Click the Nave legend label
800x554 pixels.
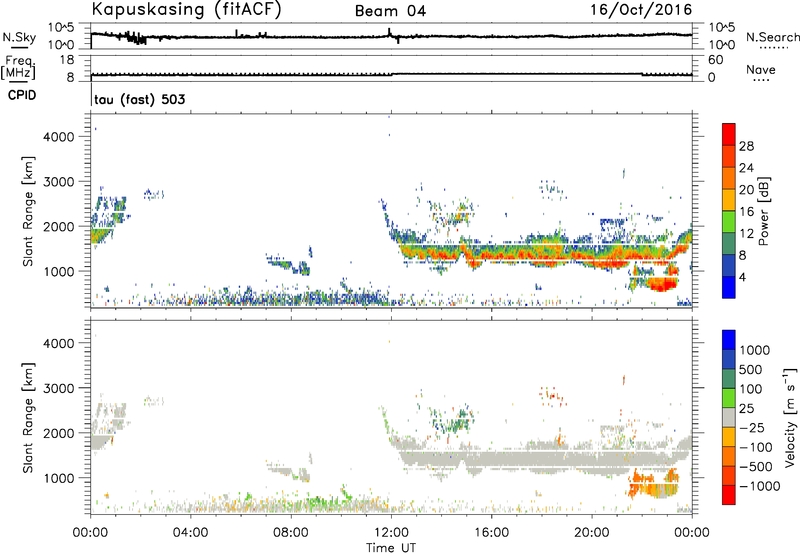click(x=761, y=69)
